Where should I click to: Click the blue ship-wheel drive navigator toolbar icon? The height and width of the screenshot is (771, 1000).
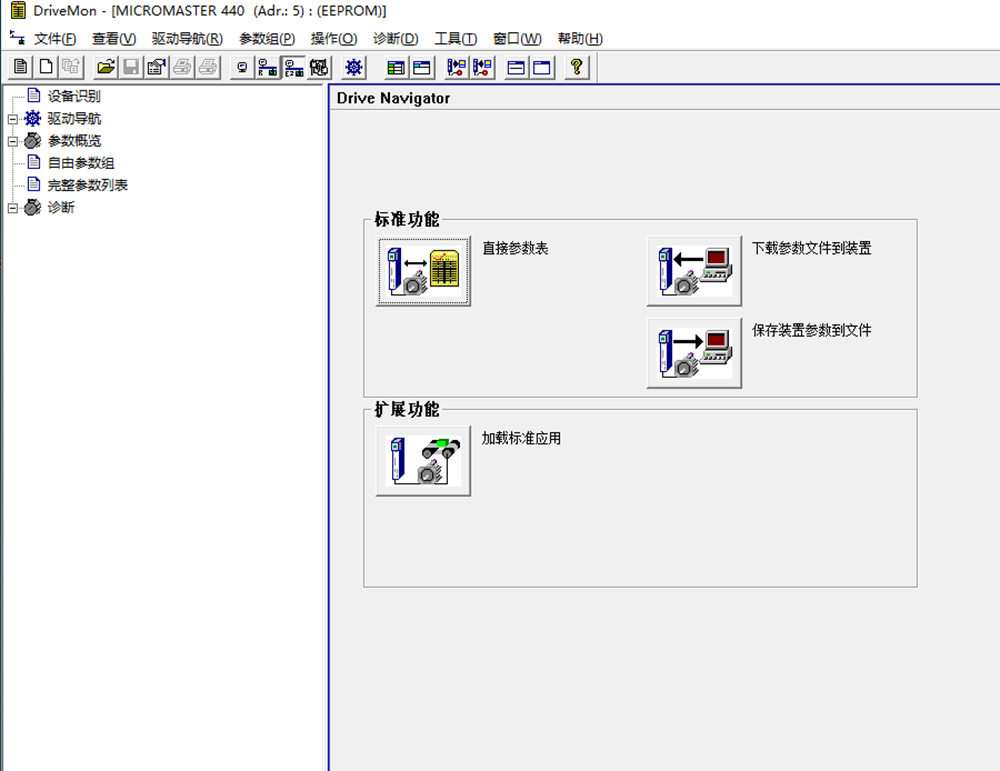coord(353,68)
